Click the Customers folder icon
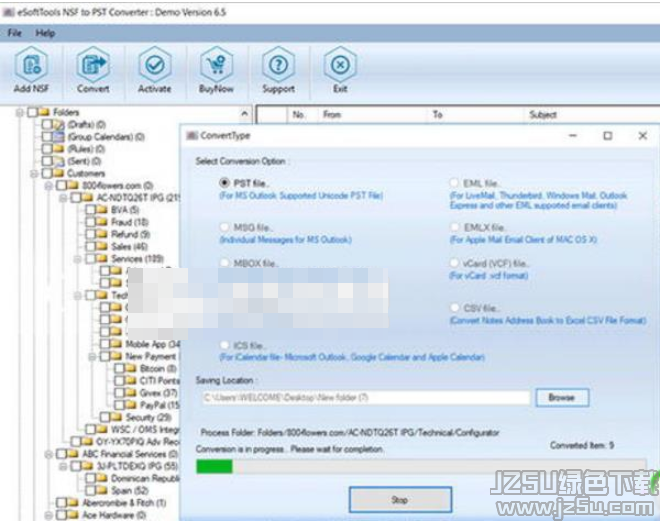This screenshot has width=660, height=521. (59, 173)
